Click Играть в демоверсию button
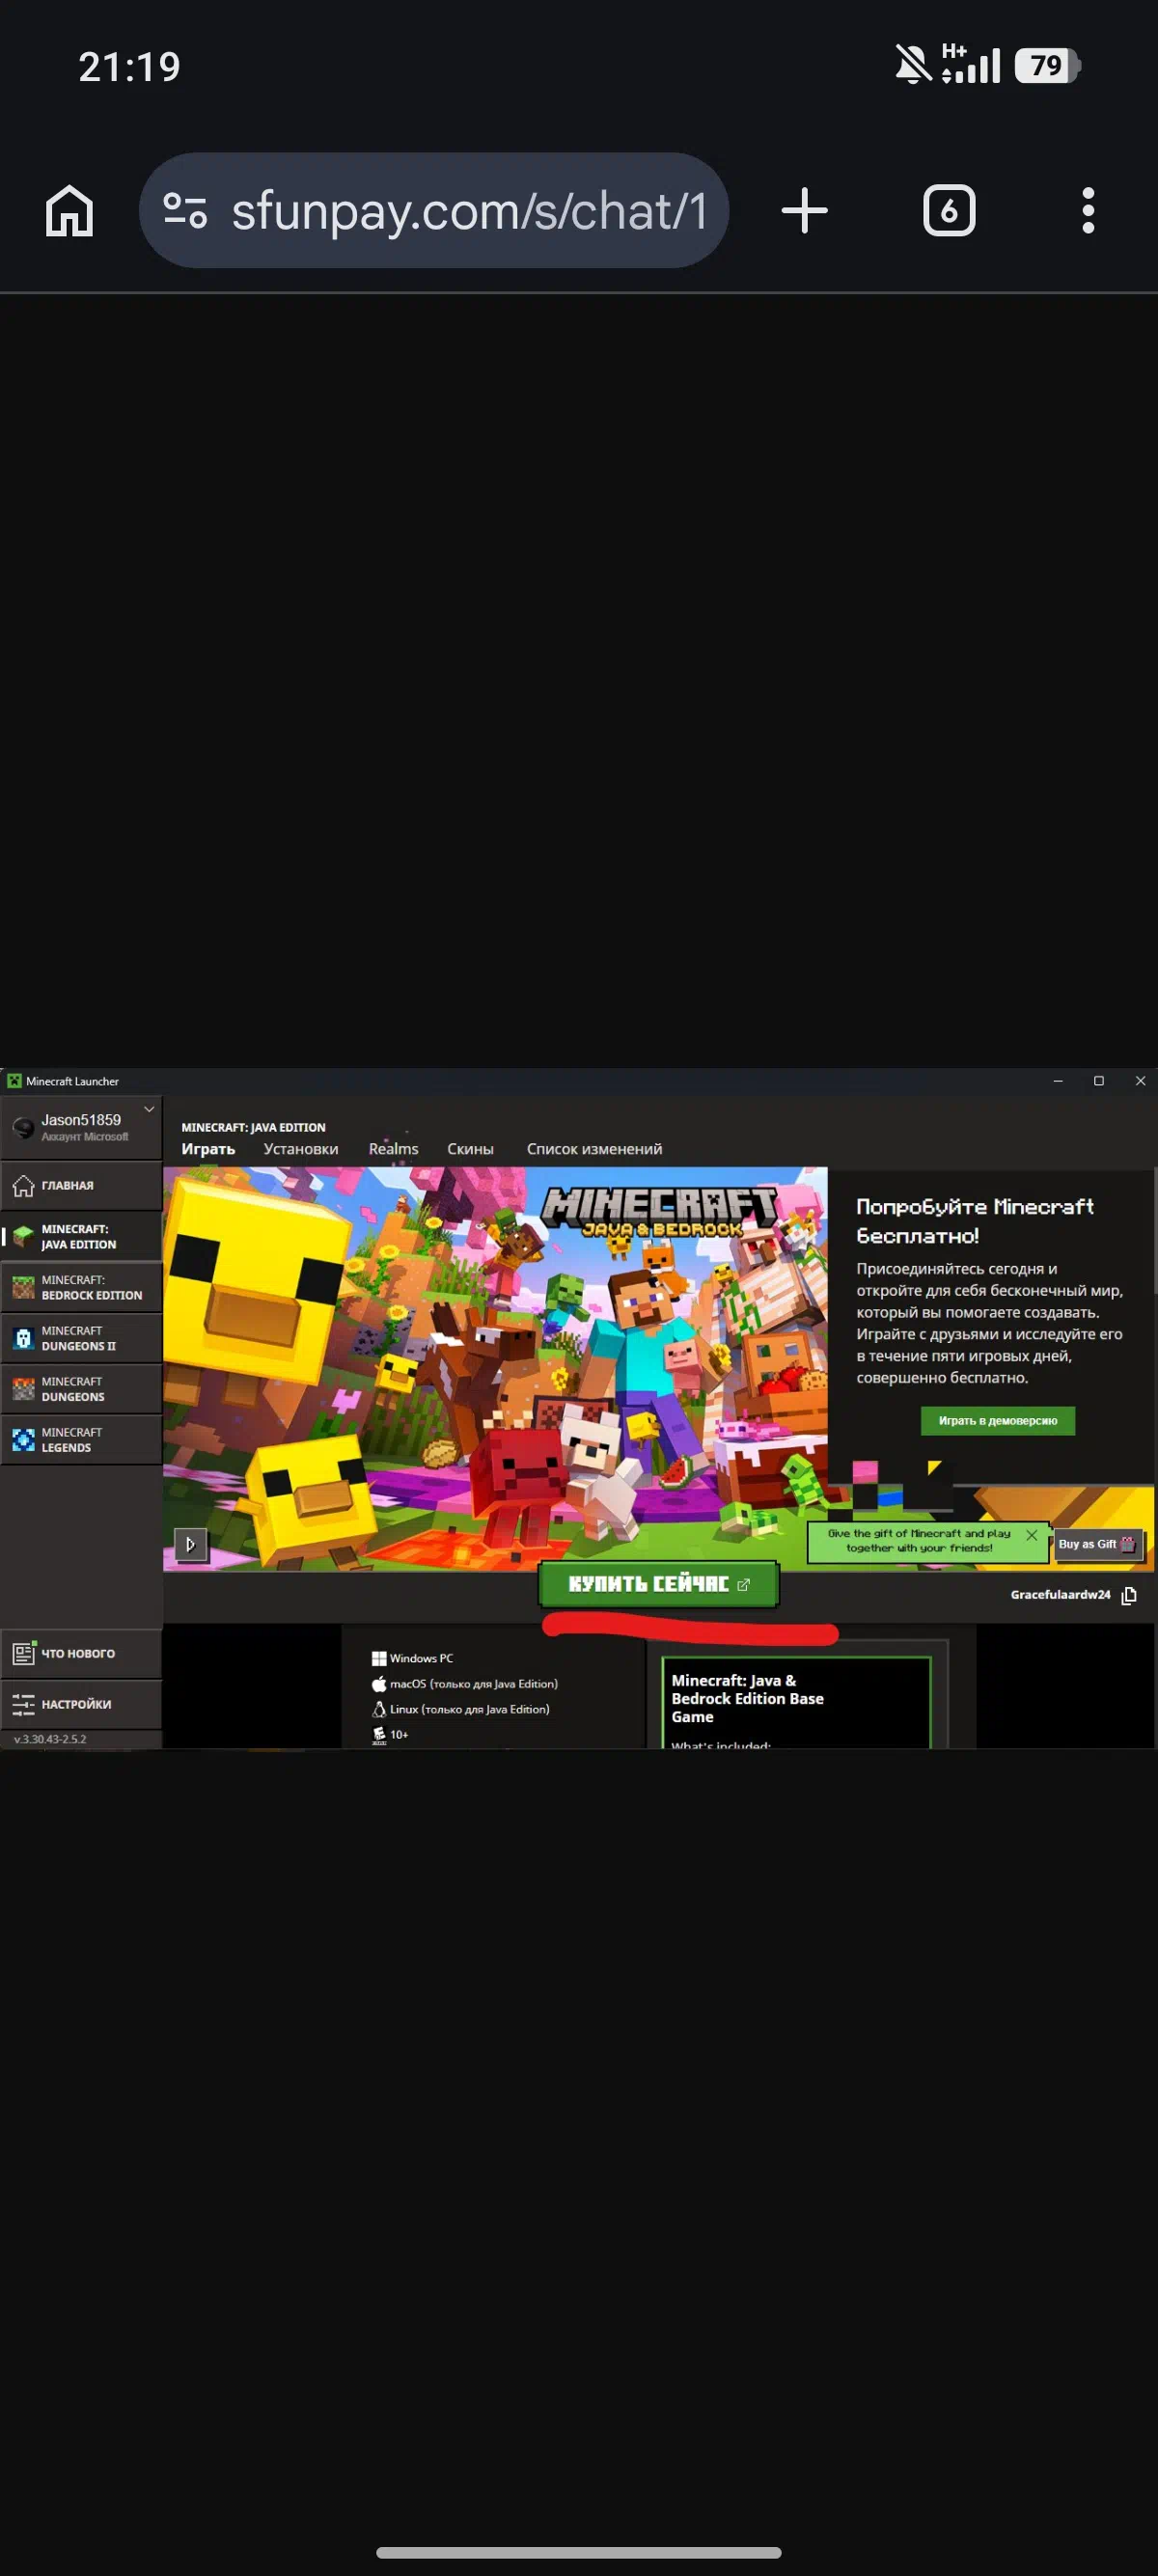1158x2576 pixels. (997, 1420)
